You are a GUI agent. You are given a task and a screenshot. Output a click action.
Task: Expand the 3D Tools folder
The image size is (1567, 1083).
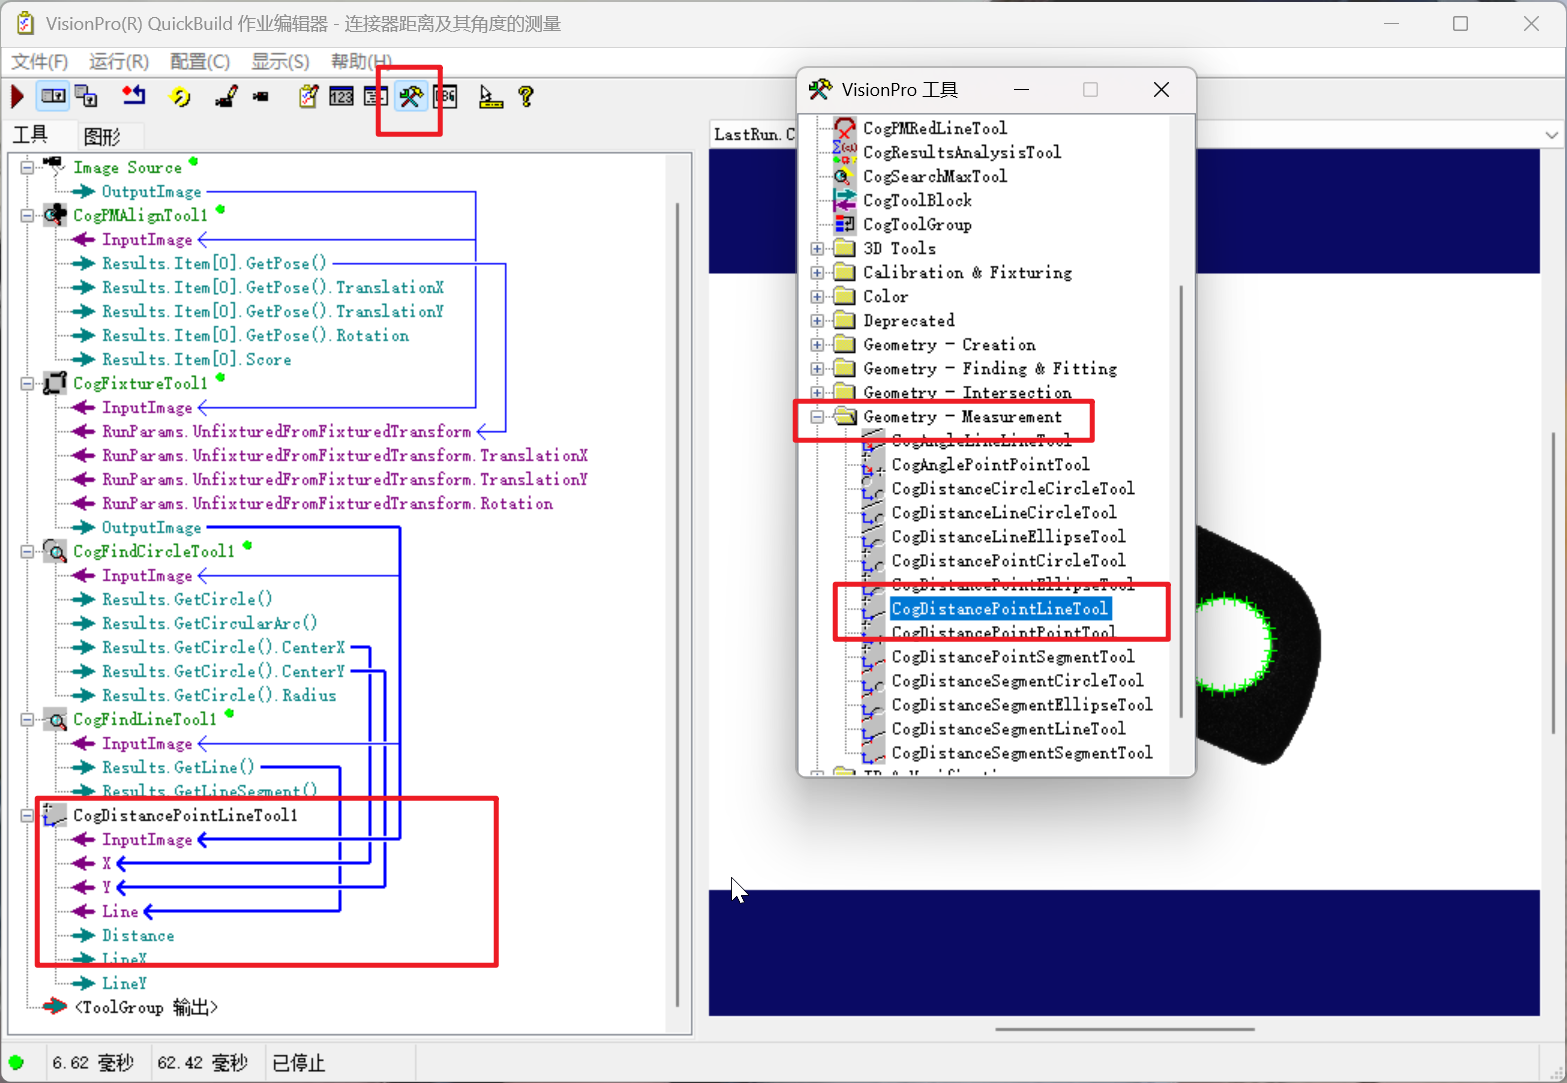click(817, 248)
